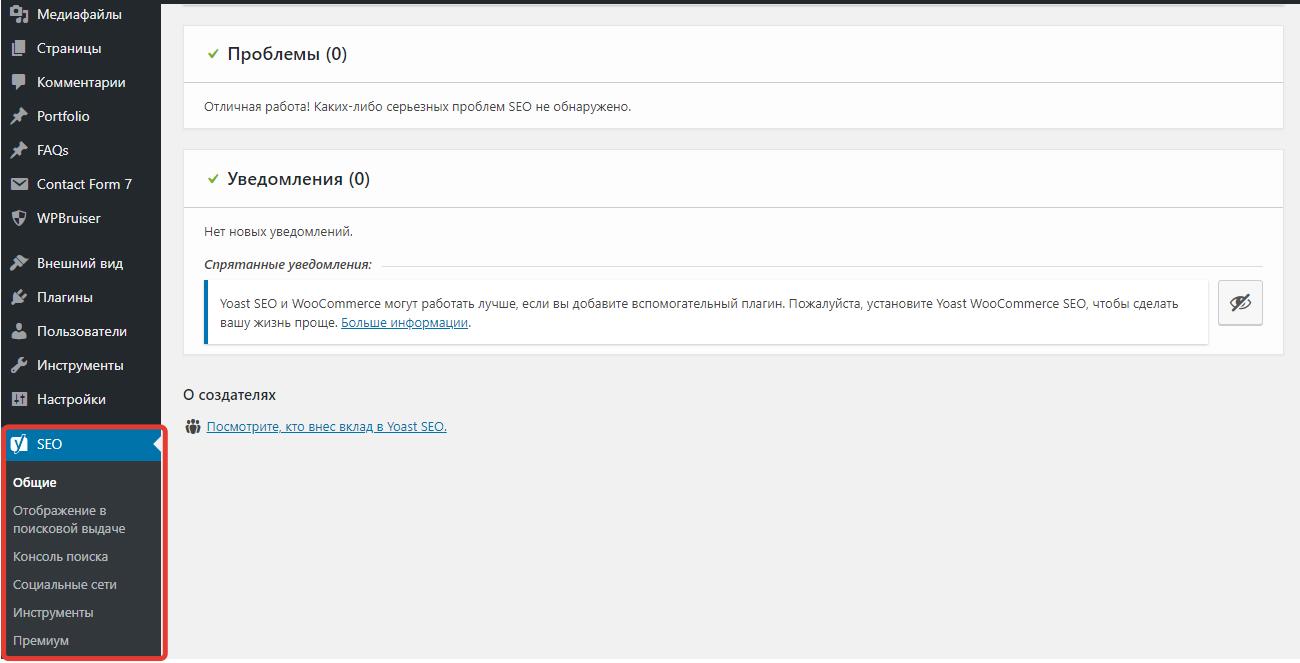The height and width of the screenshot is (663, 1300).
Task: Open Отображение в поисковой выдаче submenu
Action: click(x=69, y=520)
